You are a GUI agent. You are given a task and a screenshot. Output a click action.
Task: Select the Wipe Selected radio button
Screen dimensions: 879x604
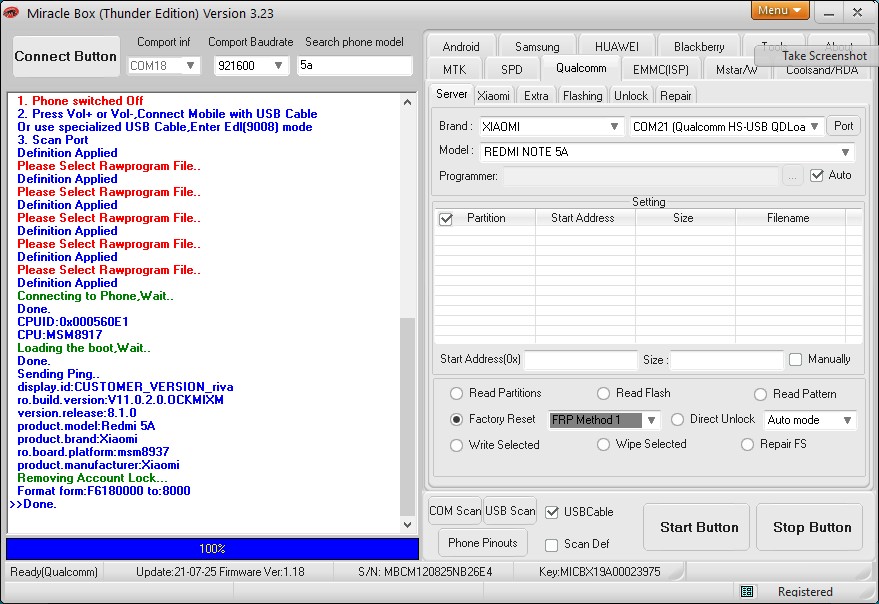coord(603,445)
